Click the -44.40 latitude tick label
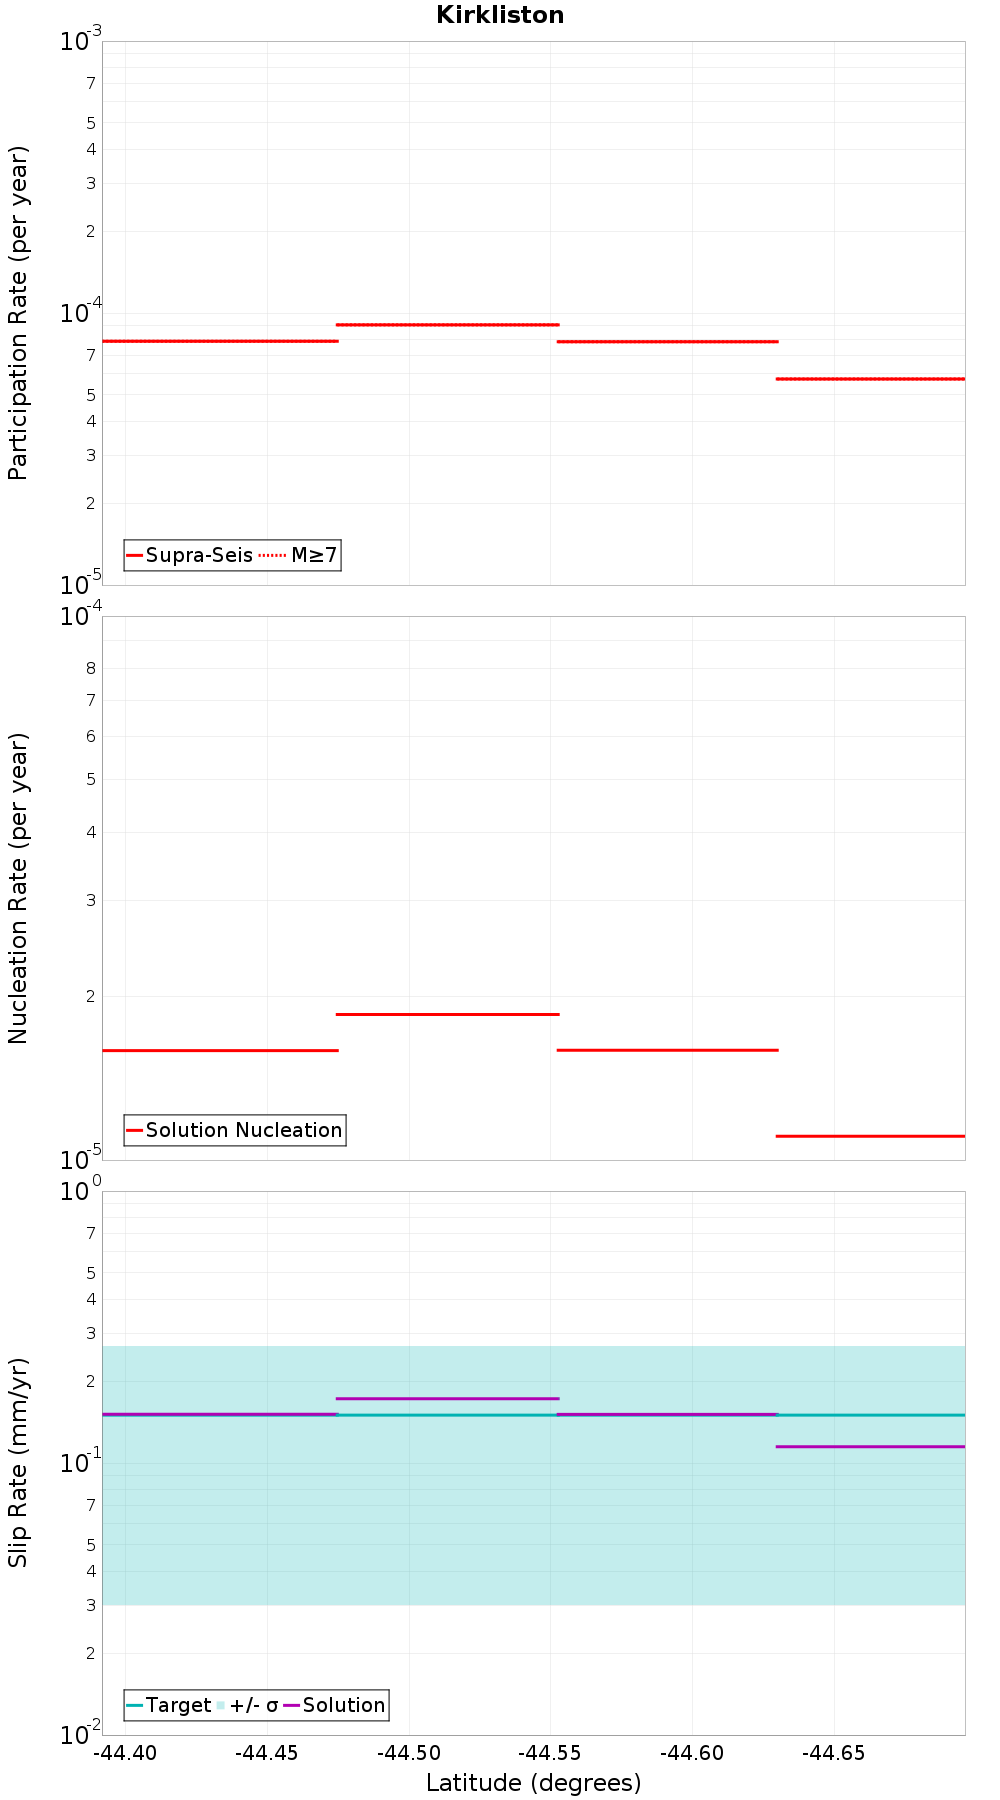Screen dimensions: 1000x1800 [x=125, y=1753]
